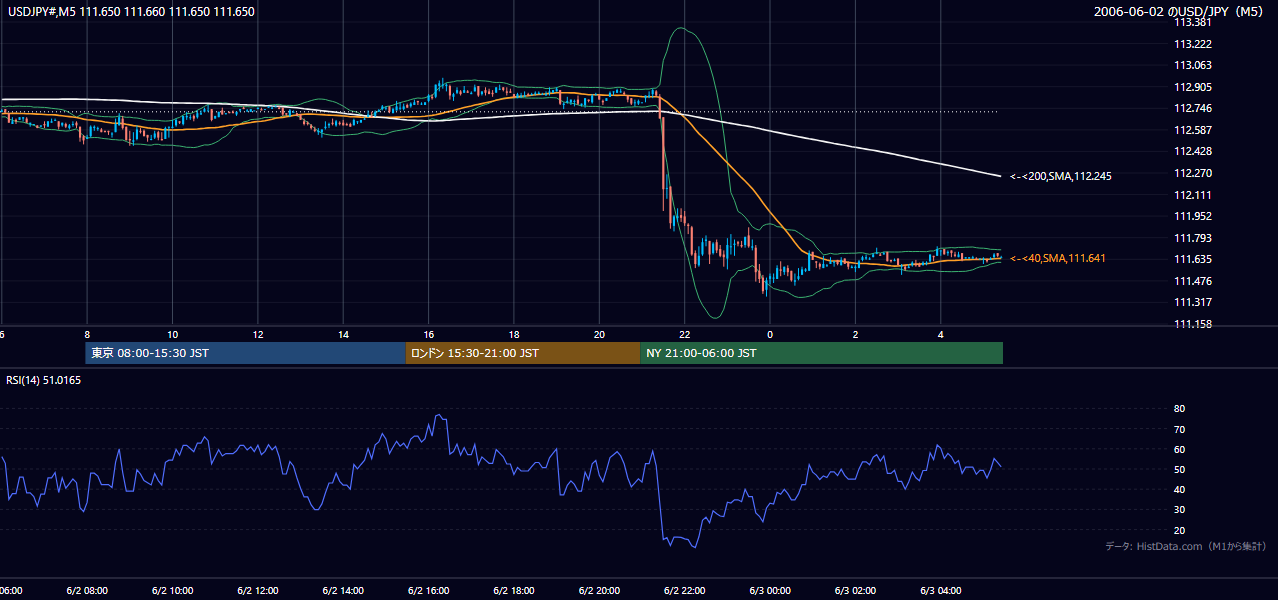Image resolution: width=1278 pixels, height=600 pixels.
Task: Click the 6/3 04:00 time axis label
Action: tap(940, 591)
